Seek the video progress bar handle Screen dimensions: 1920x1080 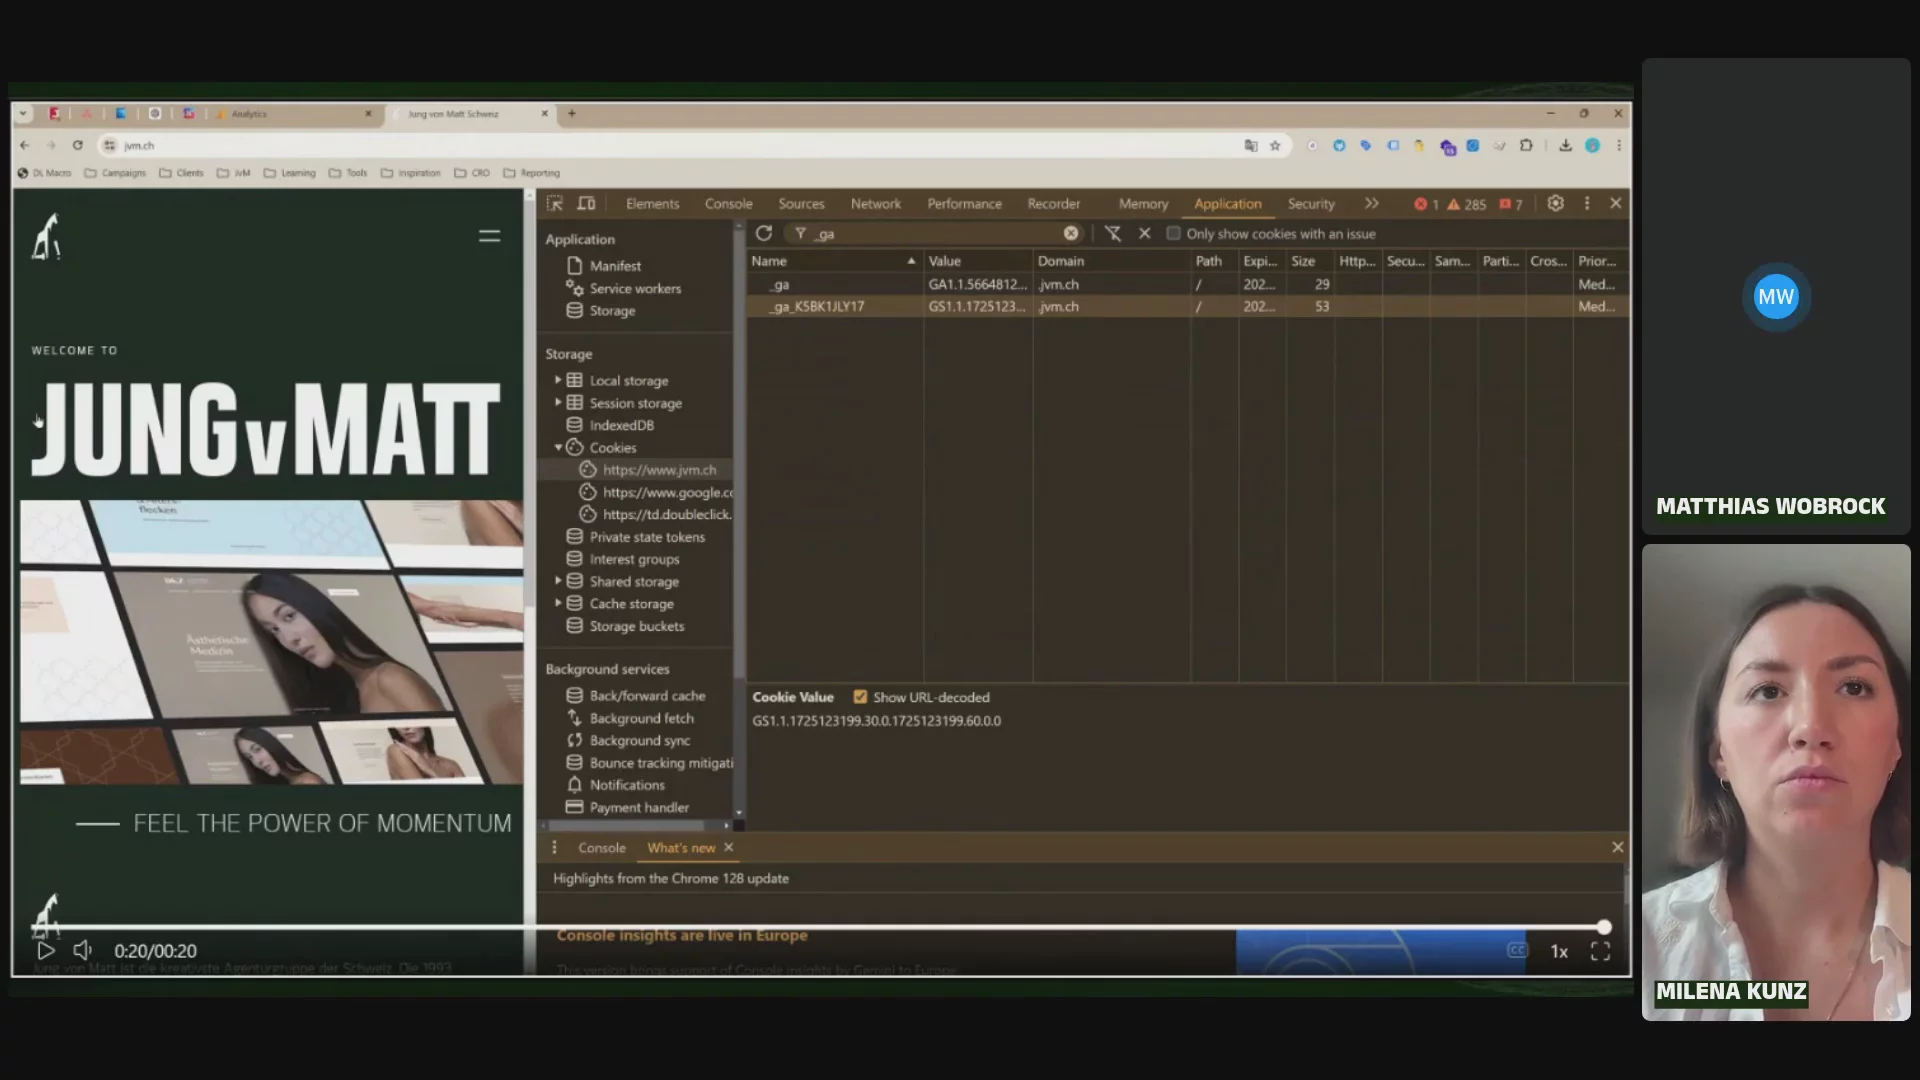(x=1604, y=927)
